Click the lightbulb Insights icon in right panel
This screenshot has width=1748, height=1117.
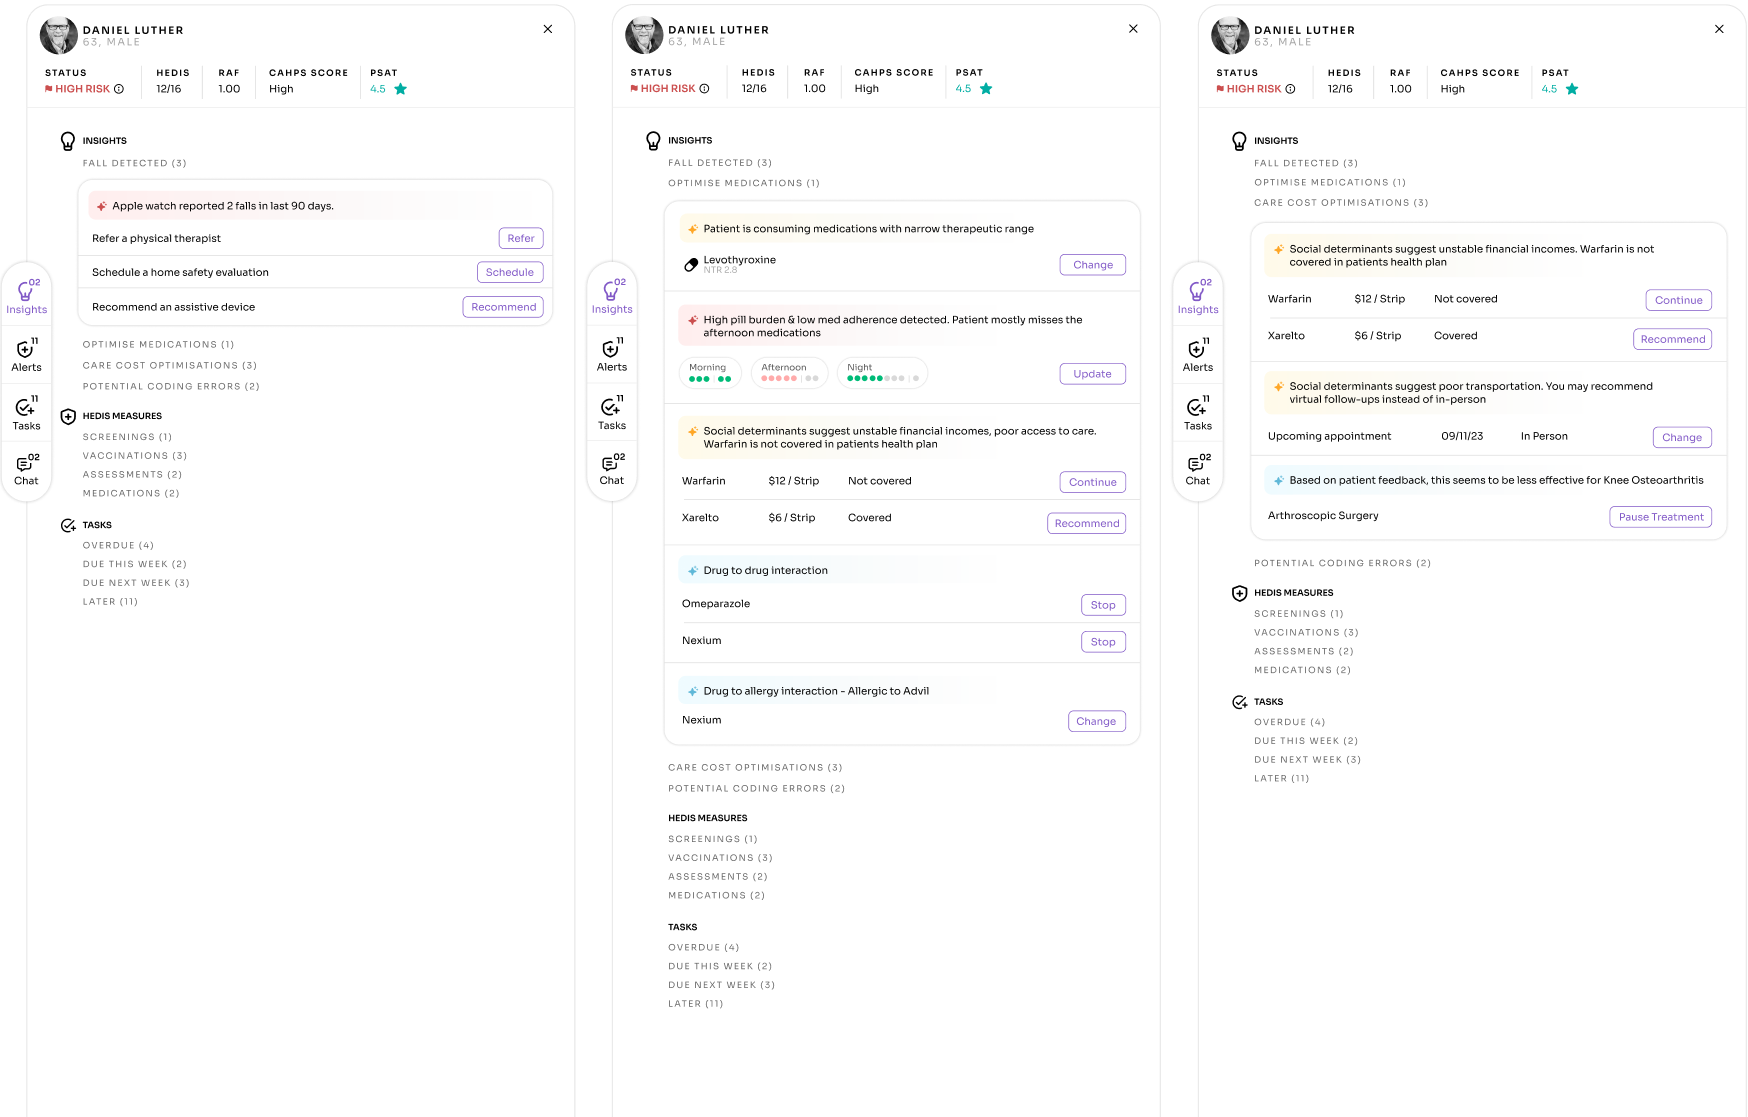[1239, 141]
